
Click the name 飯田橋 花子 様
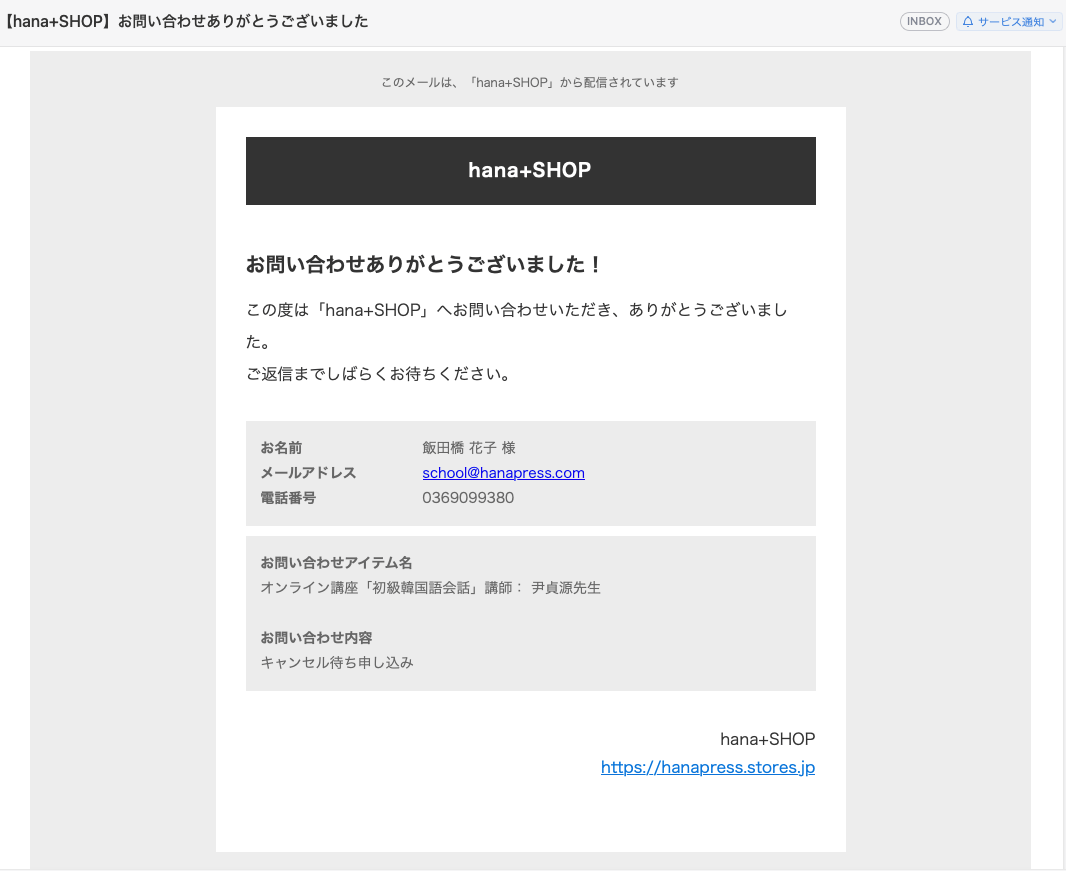(468, 447)
